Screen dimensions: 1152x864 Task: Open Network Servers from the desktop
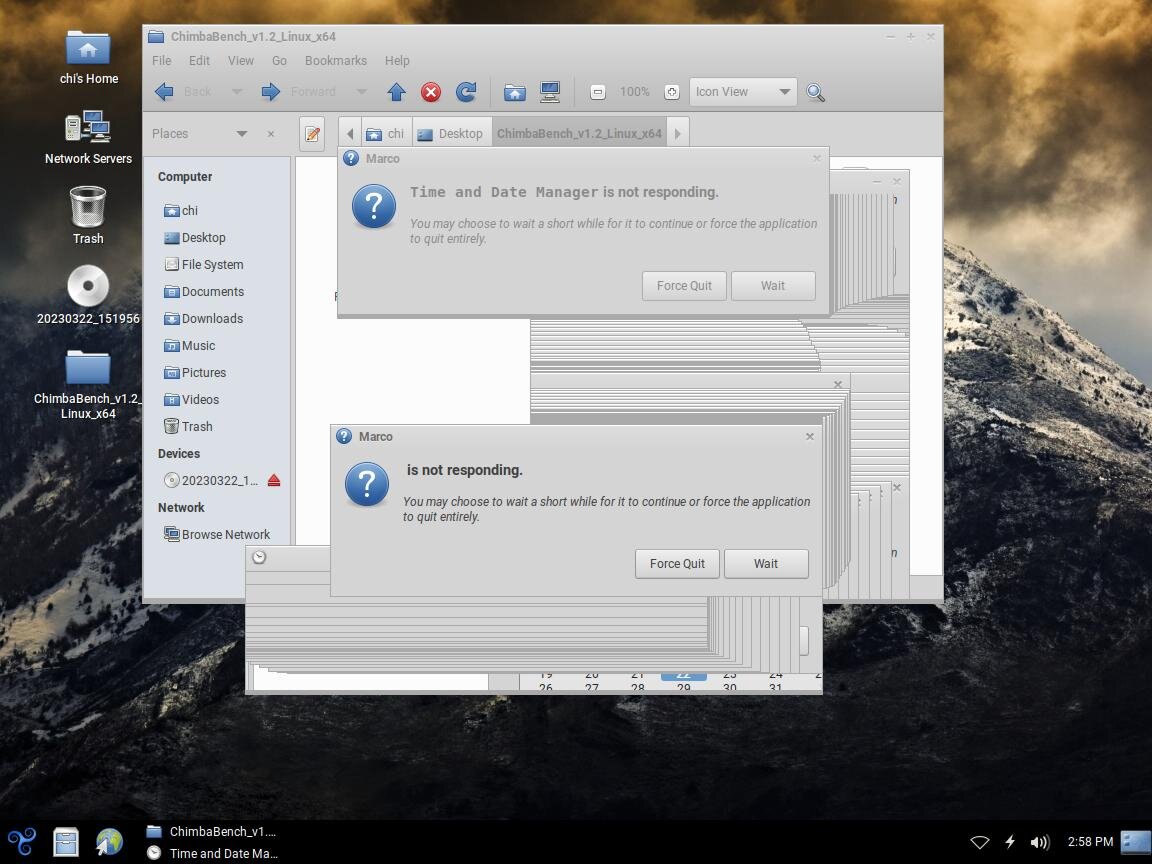[x=88, y=128]
